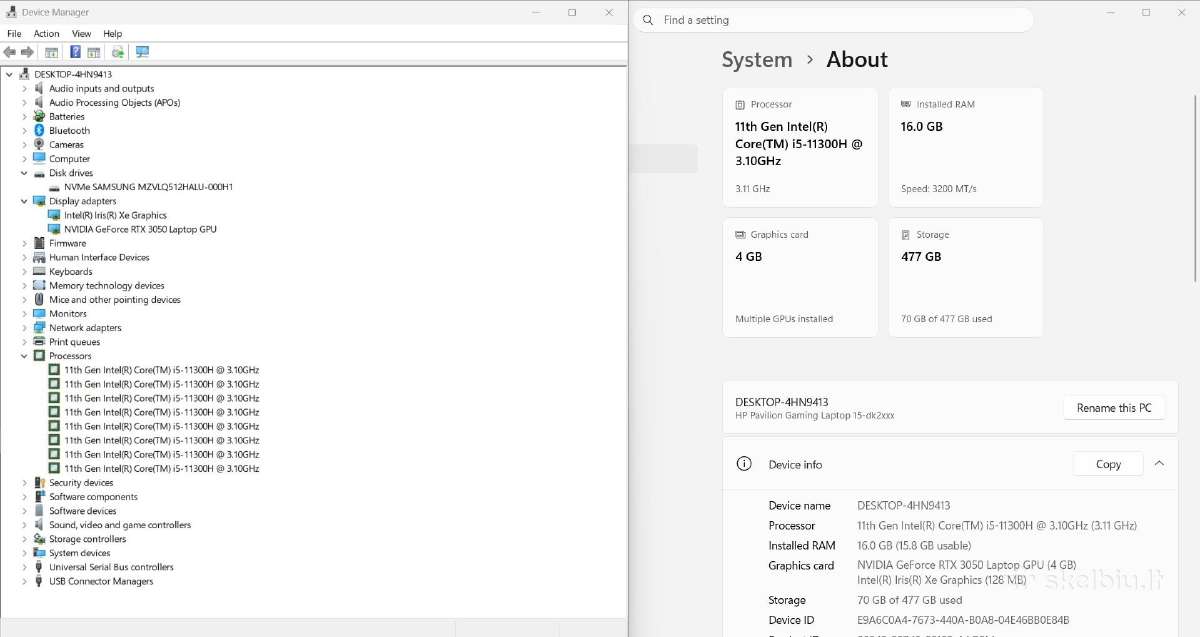
Task: Expand Sound, video and game controllers
Action: point(25,525)
